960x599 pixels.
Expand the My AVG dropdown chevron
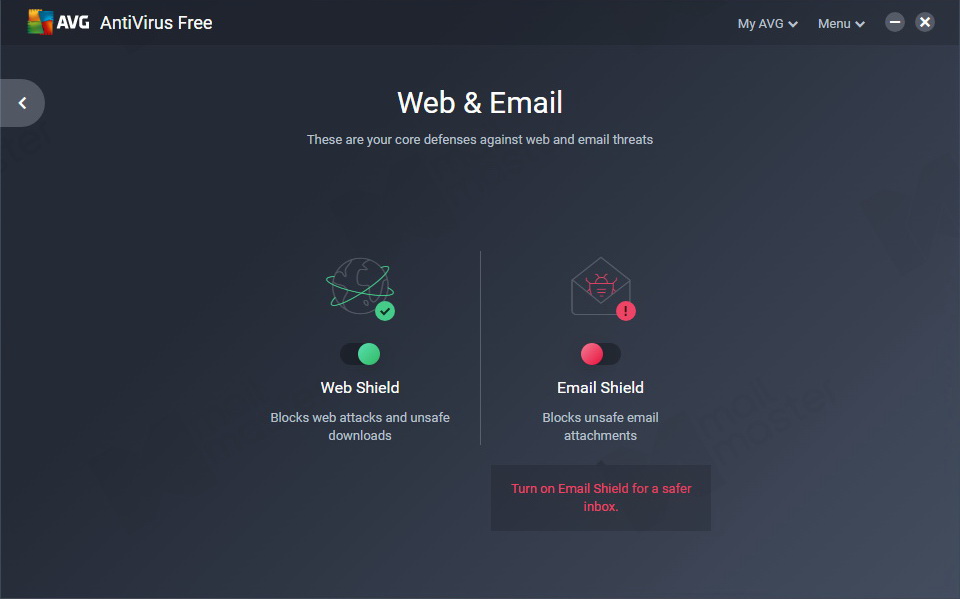793,24
